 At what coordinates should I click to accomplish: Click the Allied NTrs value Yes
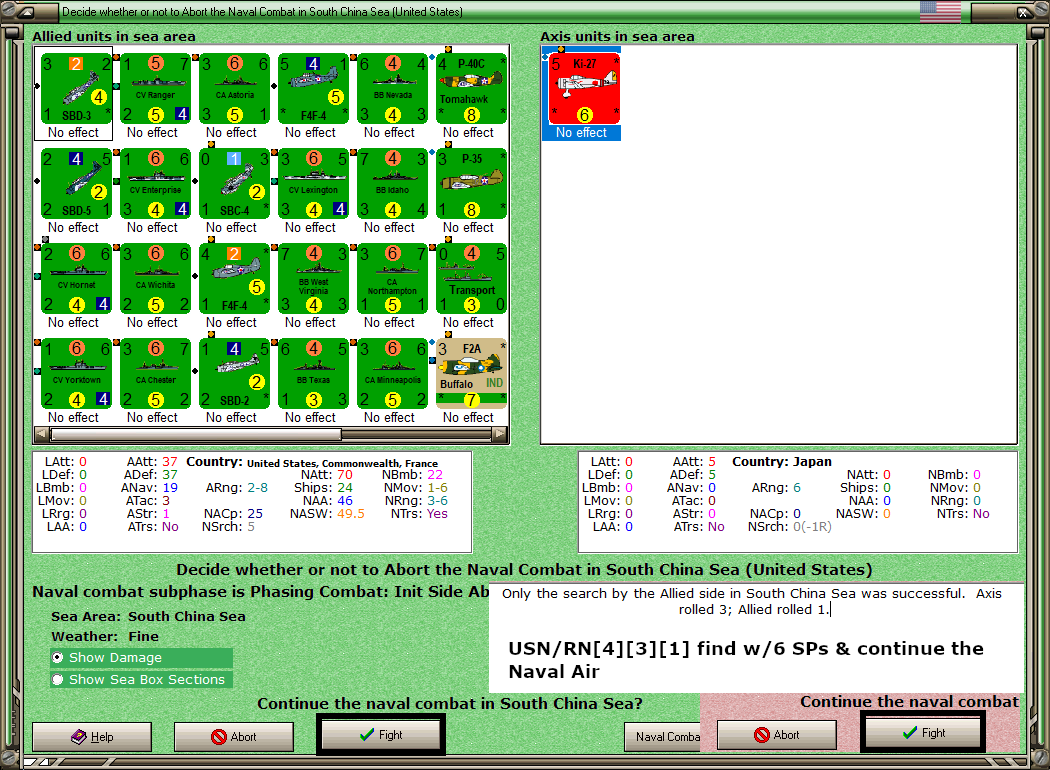pos(437,514)
